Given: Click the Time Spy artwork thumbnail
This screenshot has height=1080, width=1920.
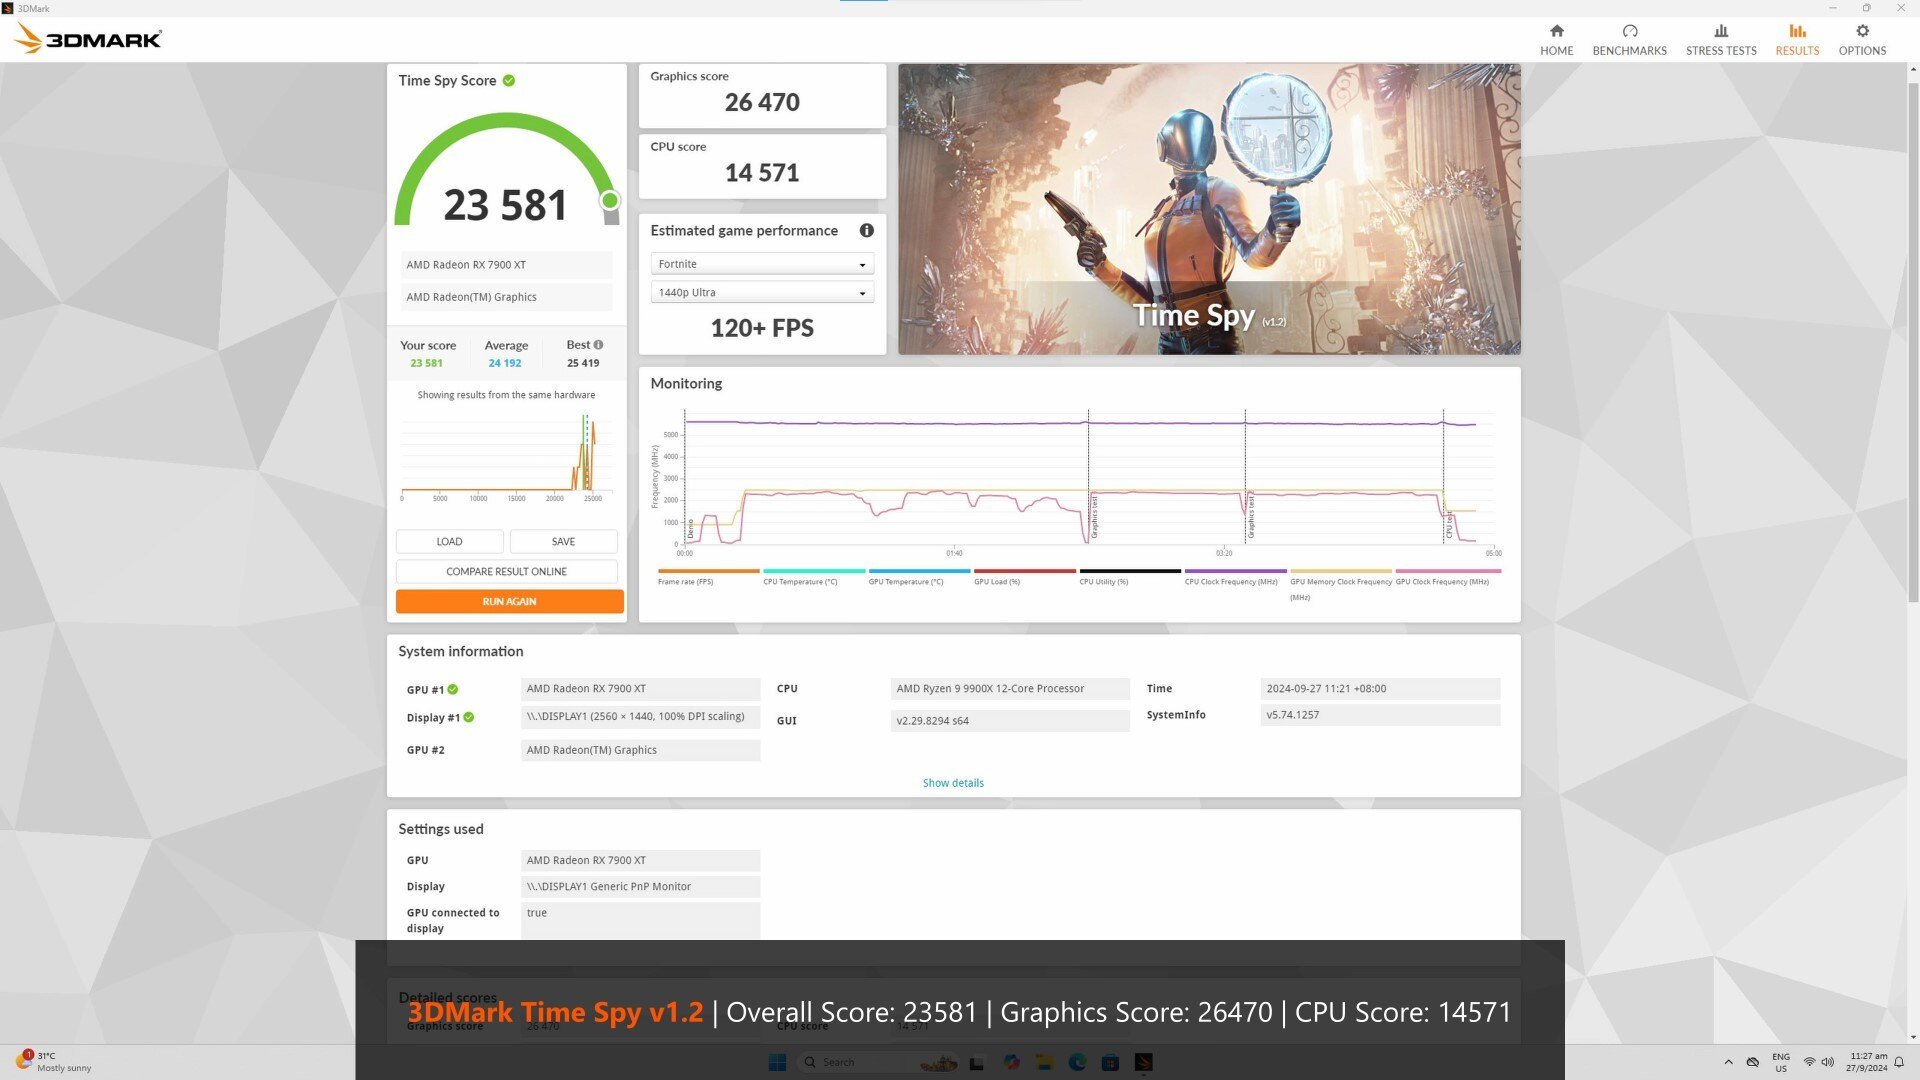Looking at the screenshot, I should [x=1209, y=209].
